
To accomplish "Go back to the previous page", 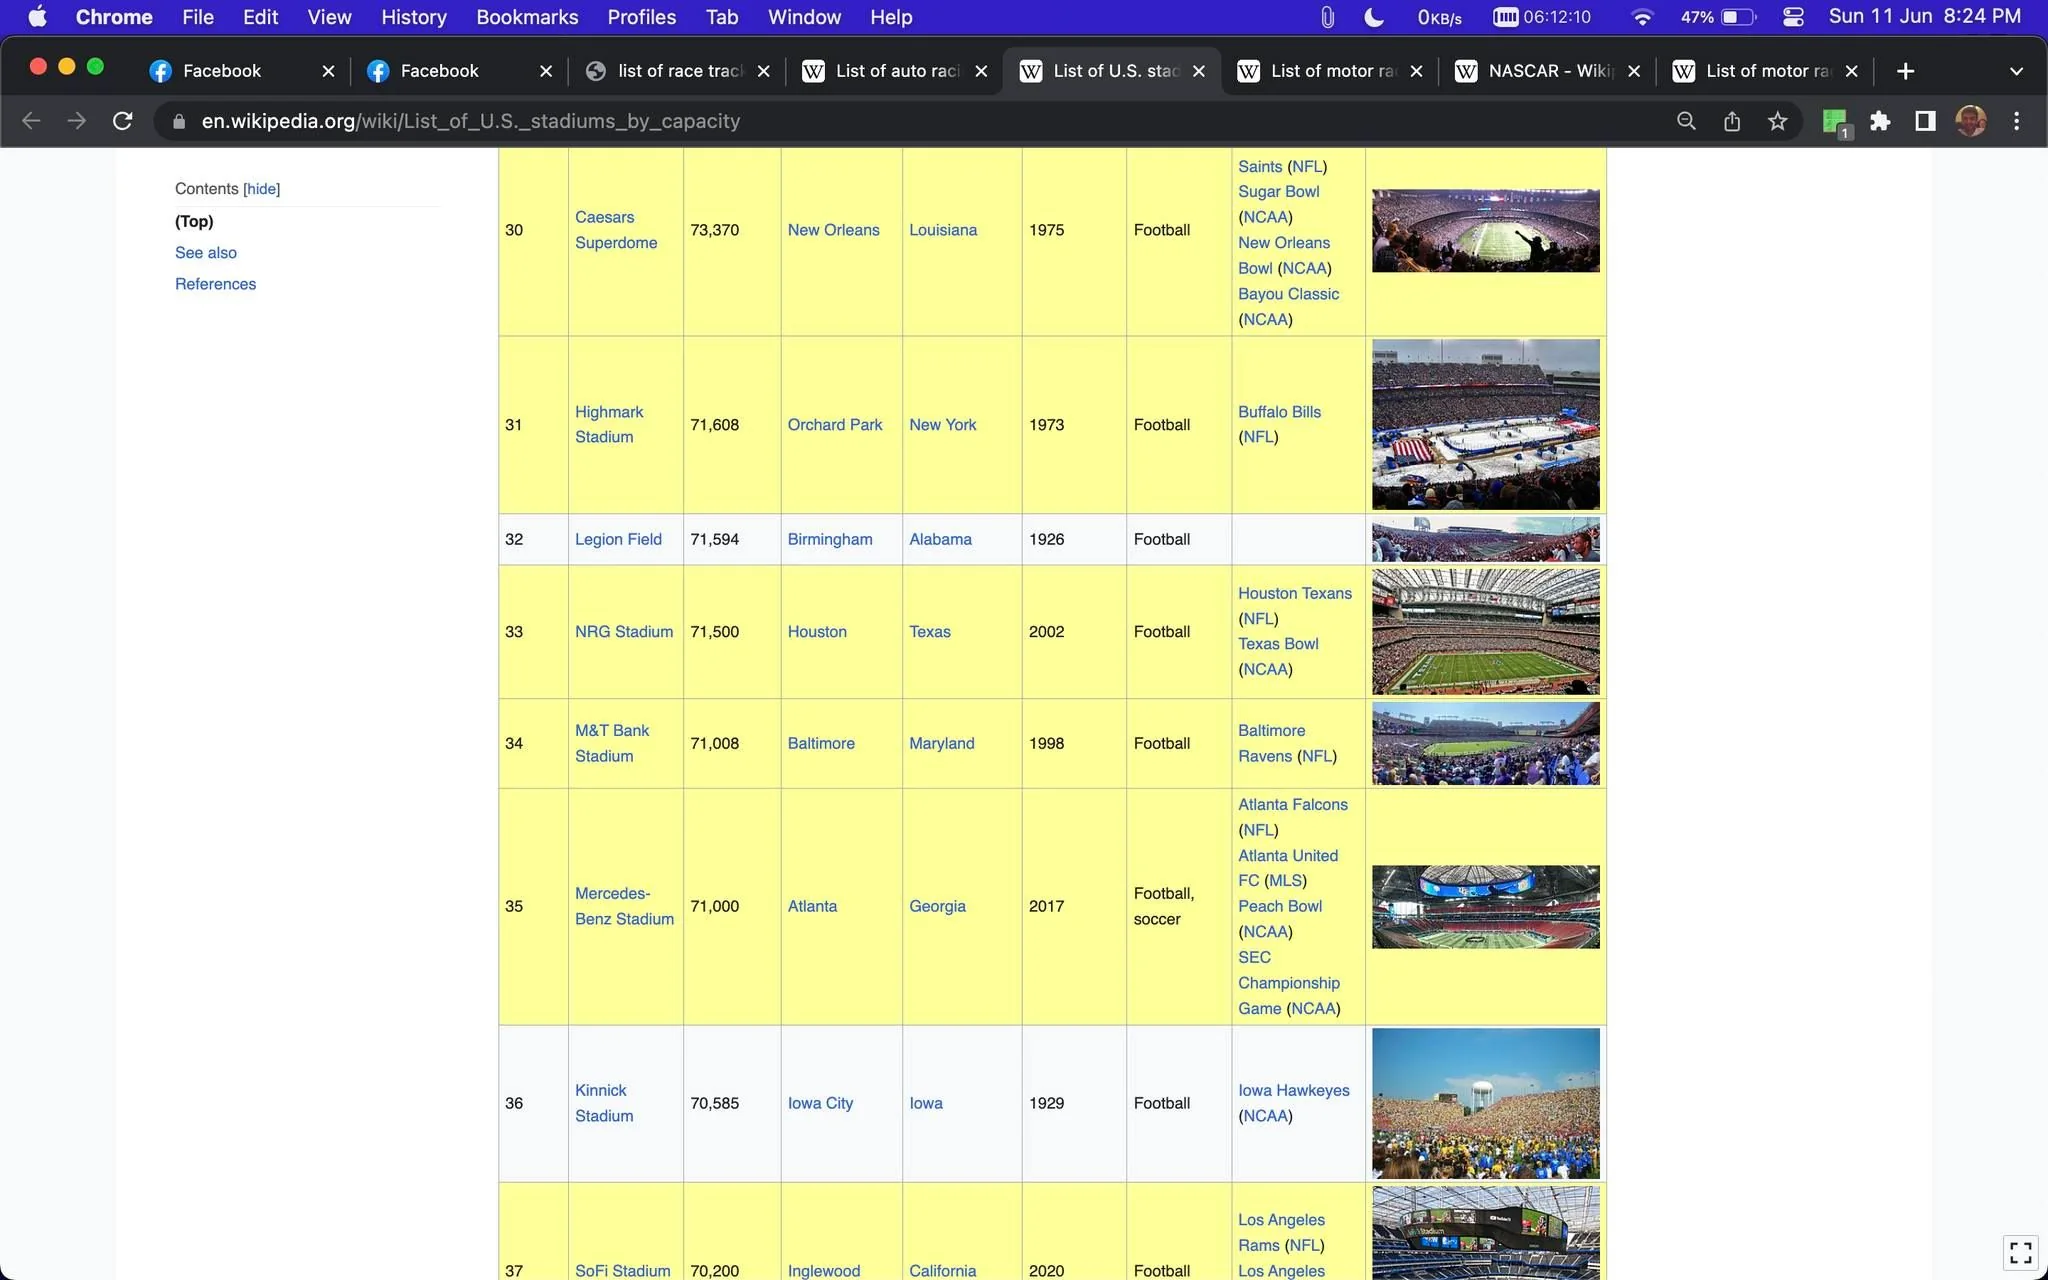I will (x=31, y=121).
